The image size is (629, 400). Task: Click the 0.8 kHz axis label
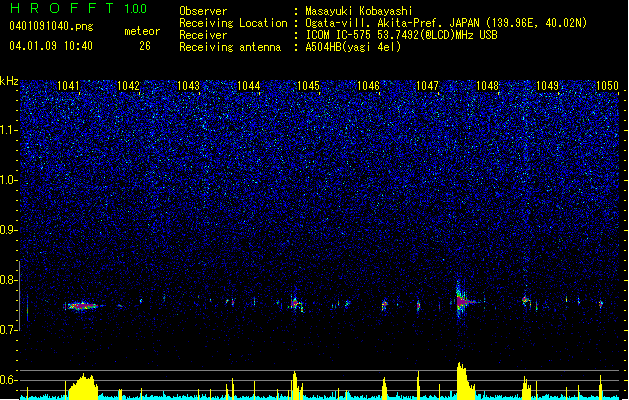[x=9, y=280]
